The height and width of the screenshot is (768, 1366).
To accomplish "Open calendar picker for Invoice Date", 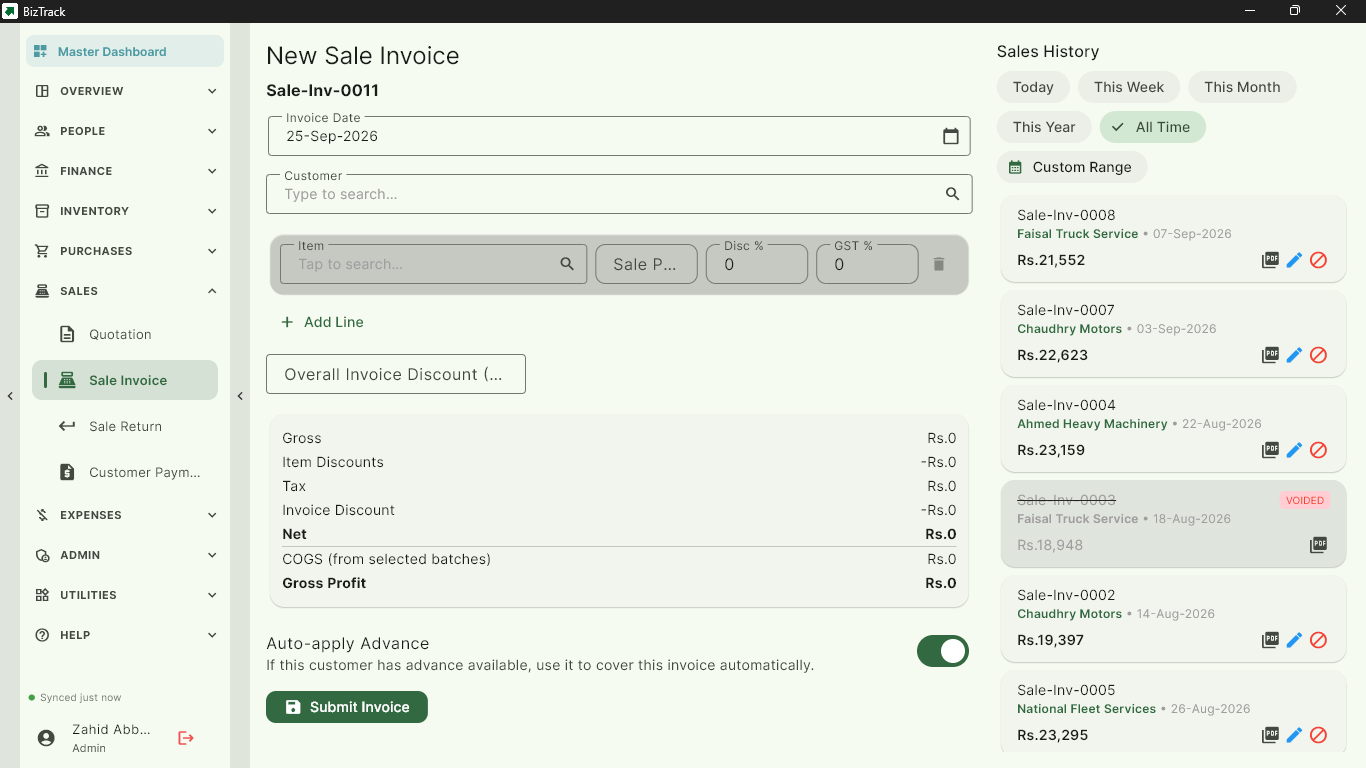I will tap(951, 136).
